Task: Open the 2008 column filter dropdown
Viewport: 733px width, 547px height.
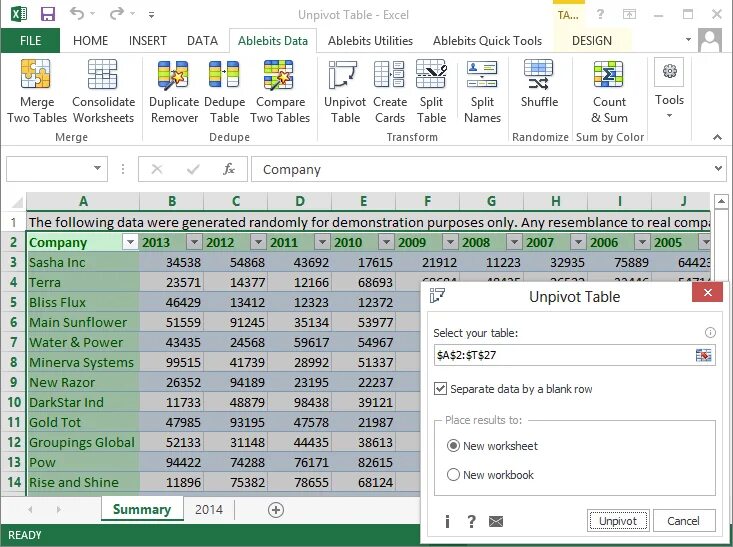Action: point(514,242)
